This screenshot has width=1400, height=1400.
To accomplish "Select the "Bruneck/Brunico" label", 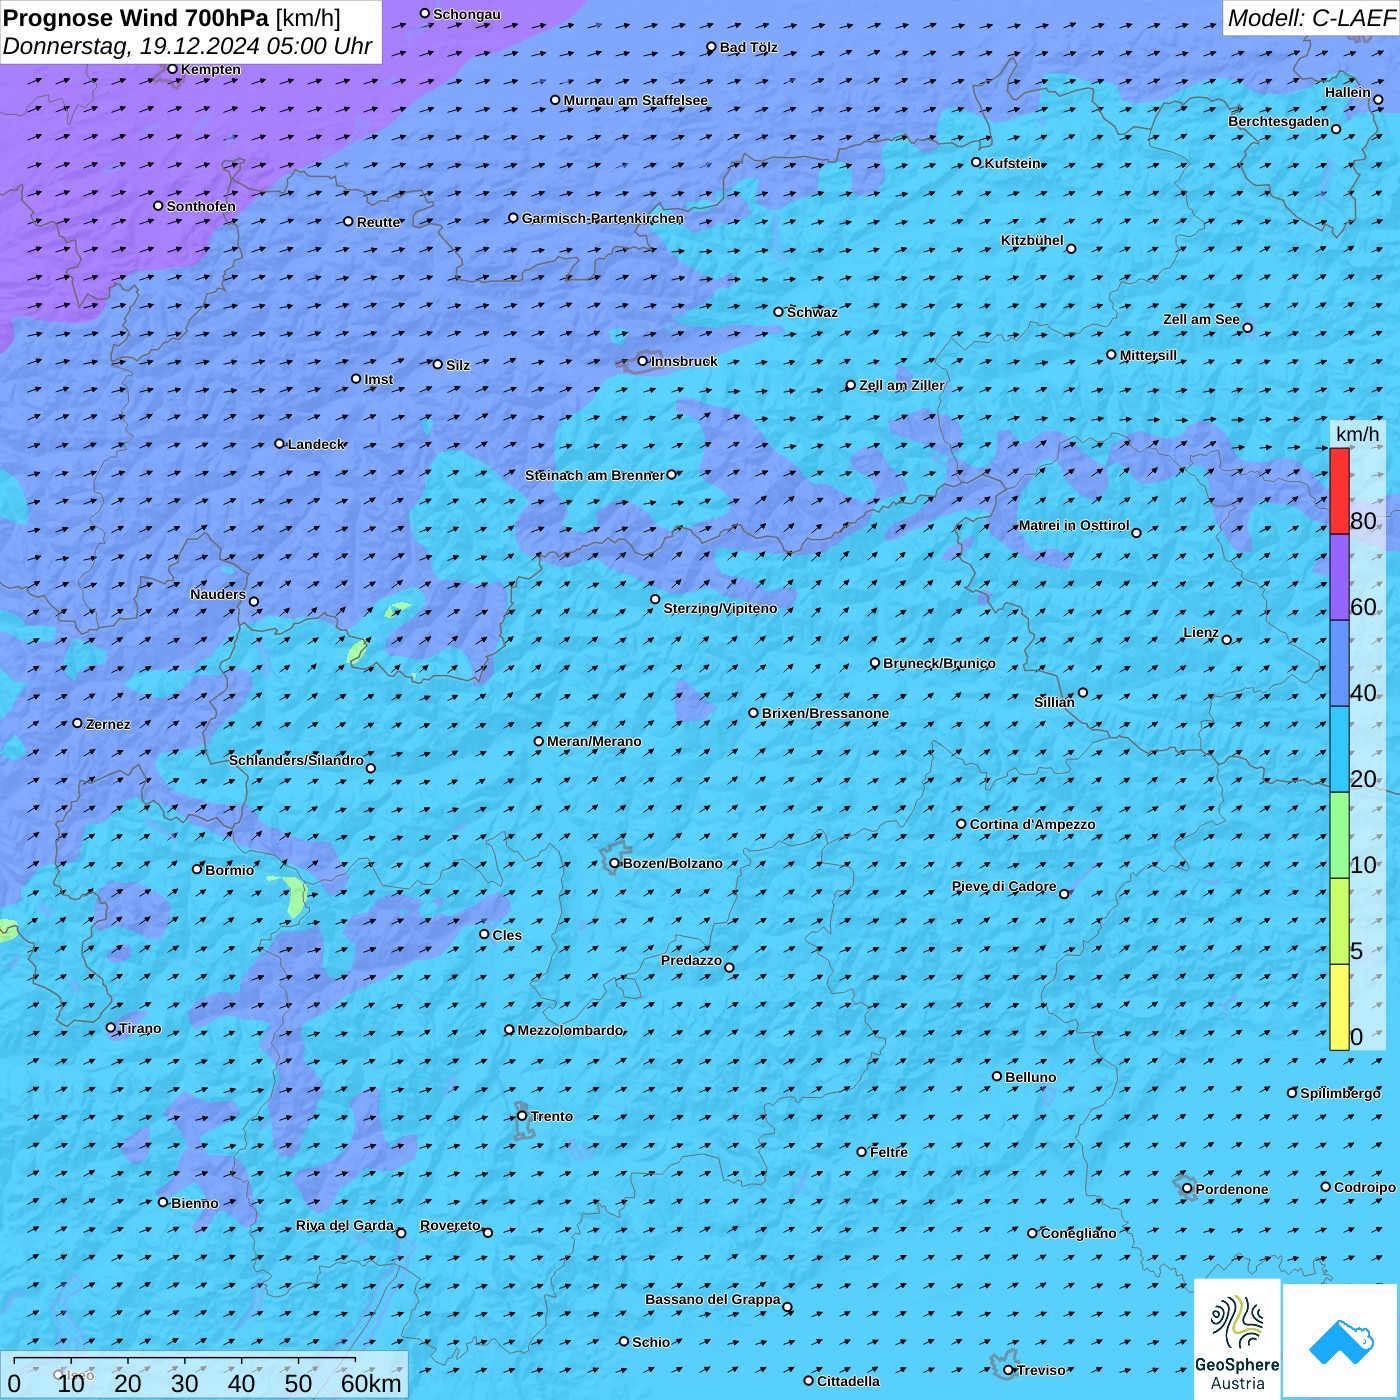I will (x=939, y=663).
